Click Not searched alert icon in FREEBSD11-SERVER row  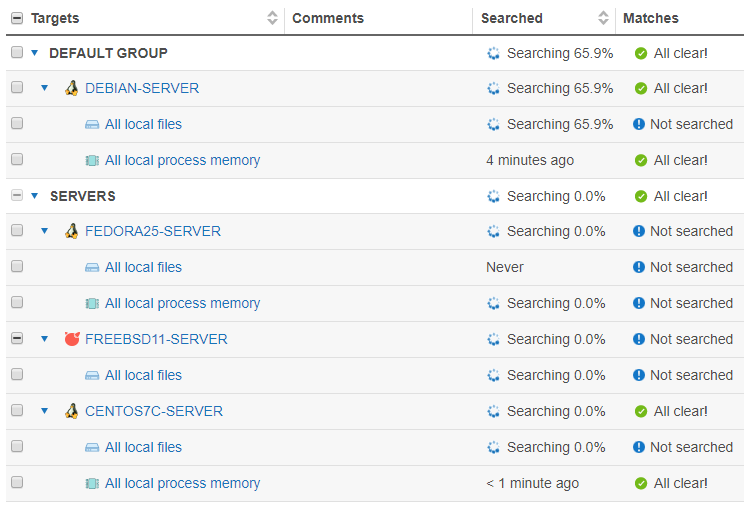pyautogui.click(x=639, y=339)
